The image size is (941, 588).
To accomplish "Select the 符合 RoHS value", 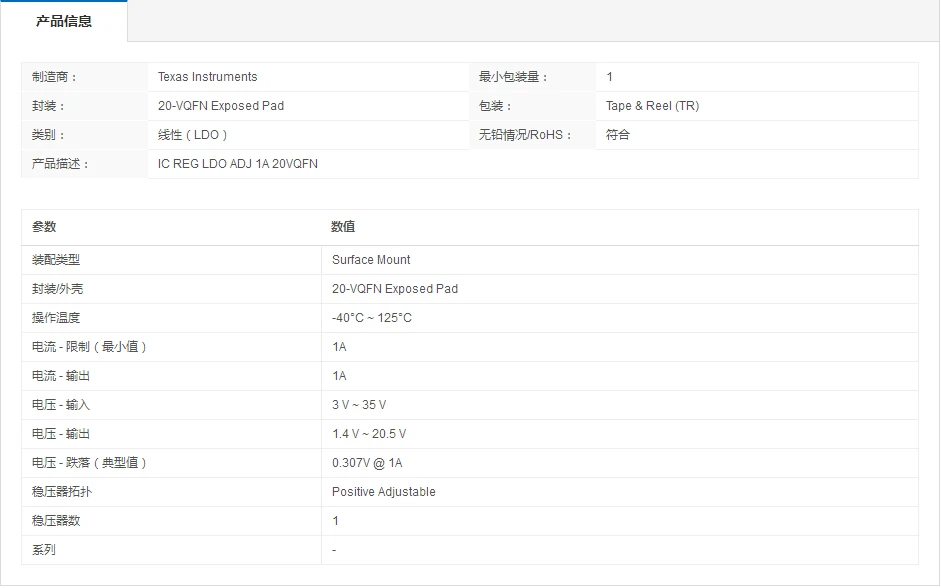I will tap(618, 135).
